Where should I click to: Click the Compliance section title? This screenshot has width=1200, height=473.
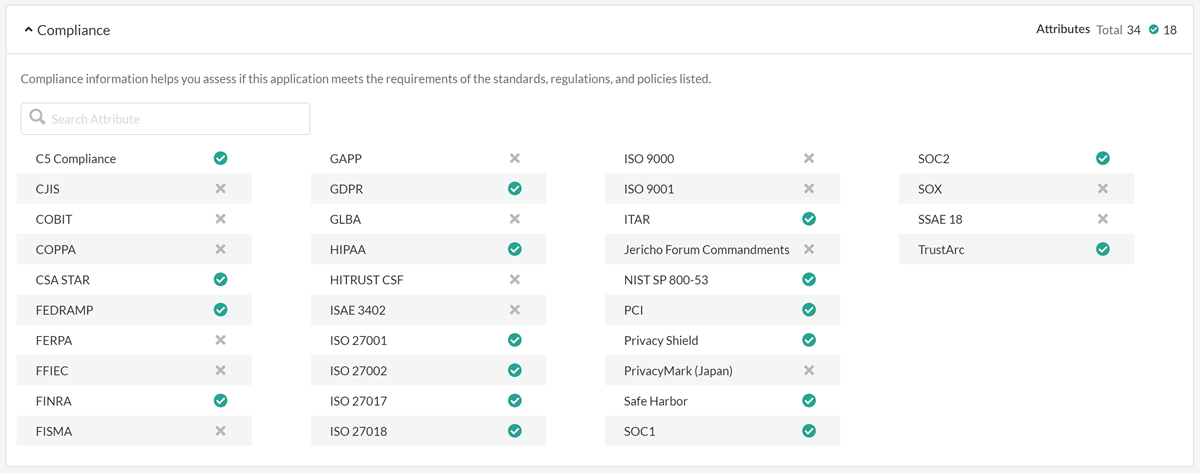tap(73, 30)
